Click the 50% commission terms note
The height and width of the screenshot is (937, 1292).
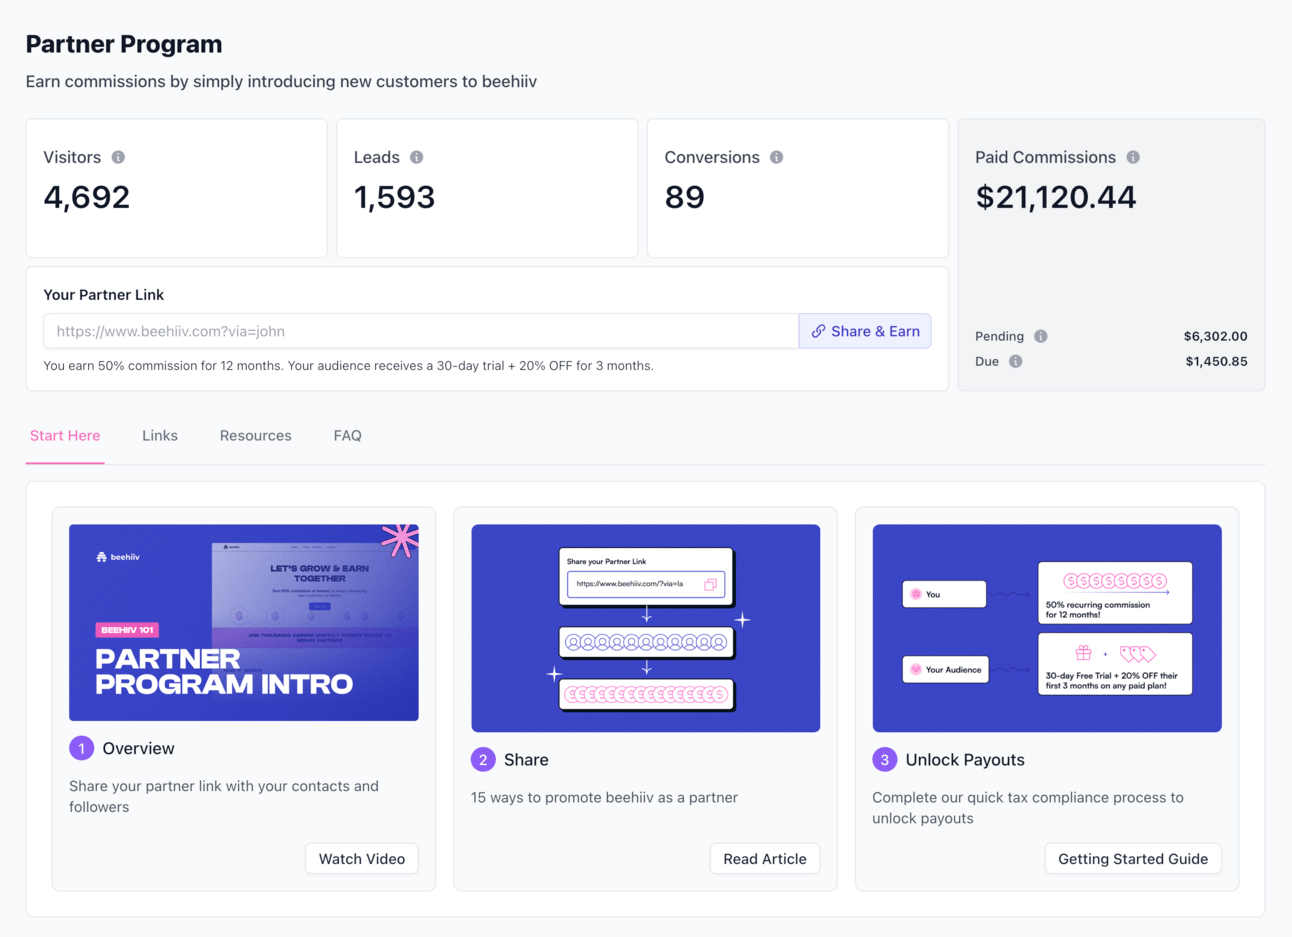pos(349,366)
